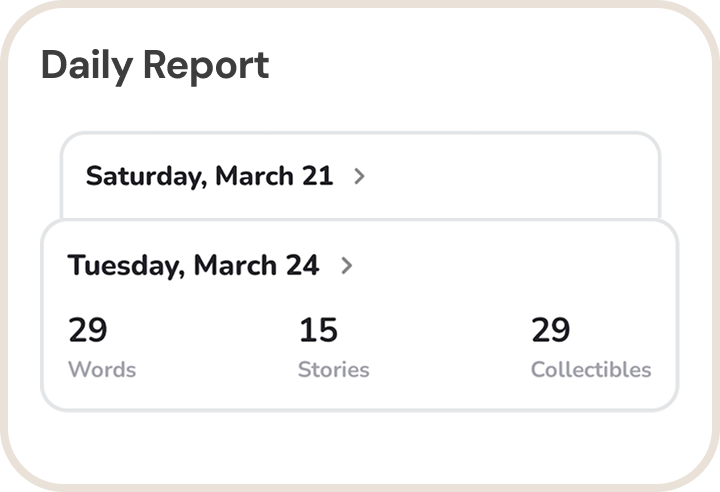This screenshot has width=720, height=492.
Task: Click the bottom edge area of Tuesday card
Action: (x=360, y=400)
